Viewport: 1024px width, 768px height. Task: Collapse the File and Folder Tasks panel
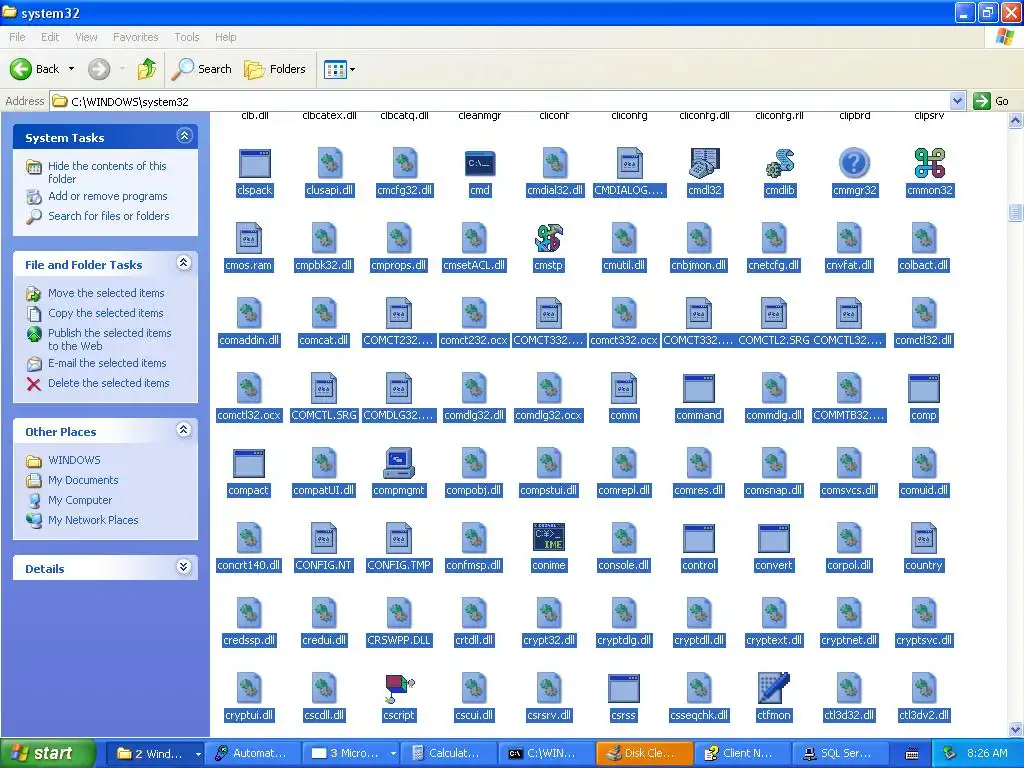tap(184, 263)
